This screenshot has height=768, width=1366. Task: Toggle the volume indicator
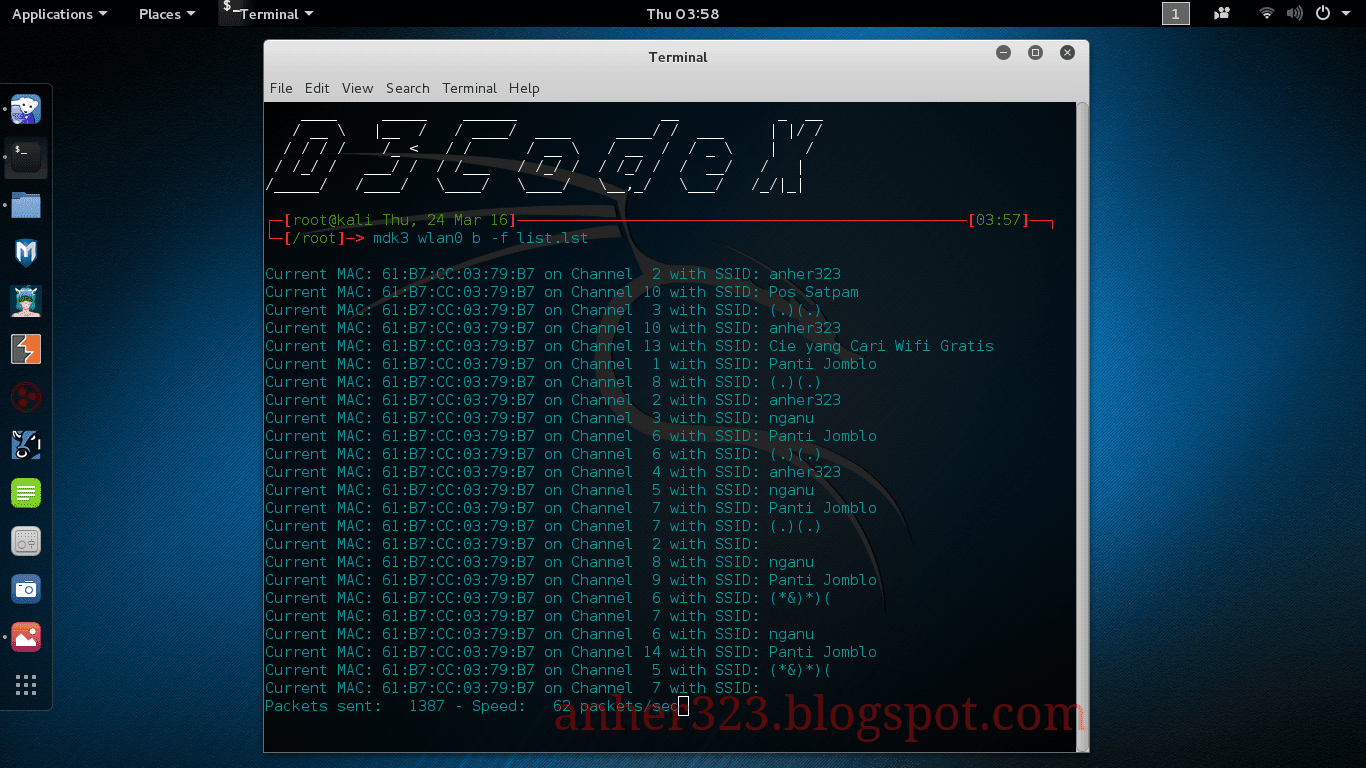coord(1294,13)
